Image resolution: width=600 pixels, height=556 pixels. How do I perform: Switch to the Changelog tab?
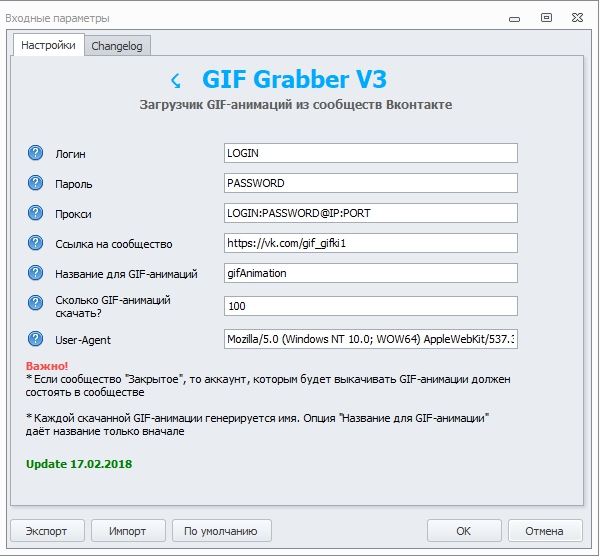click(117, 46)
